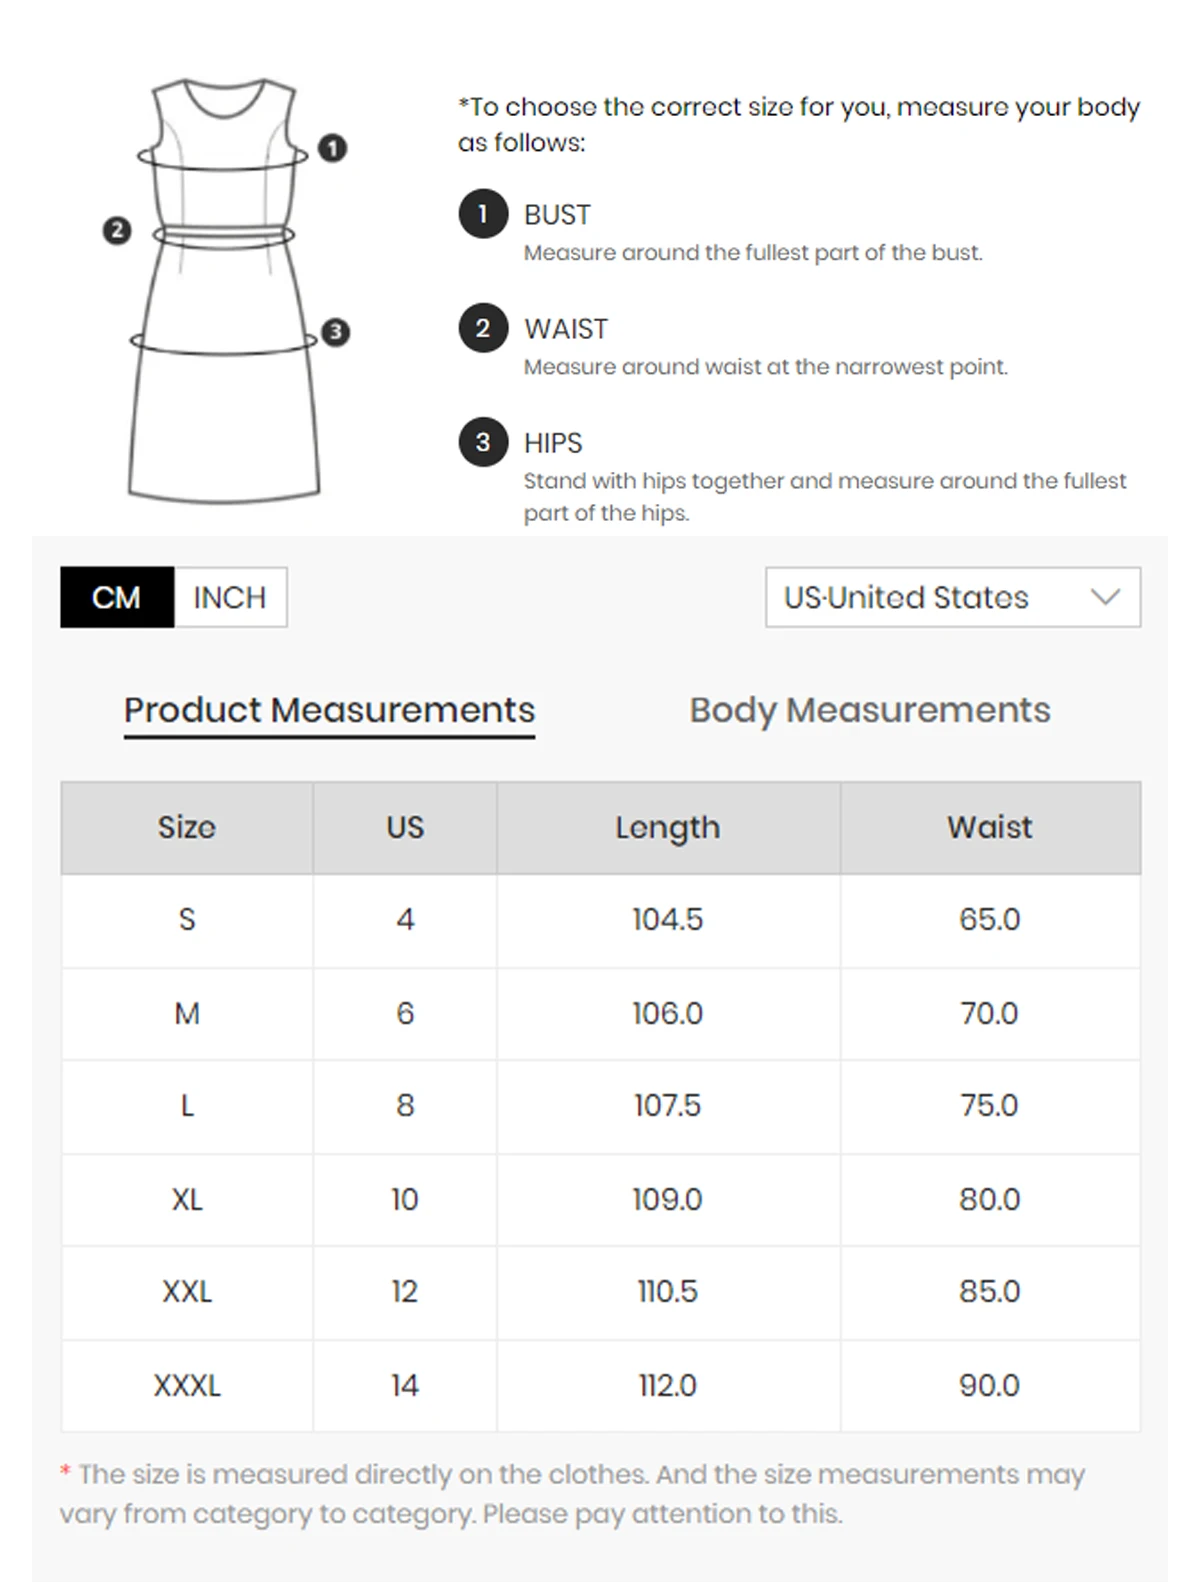Click the M row length value 106.0

(x=667, y=1014)
